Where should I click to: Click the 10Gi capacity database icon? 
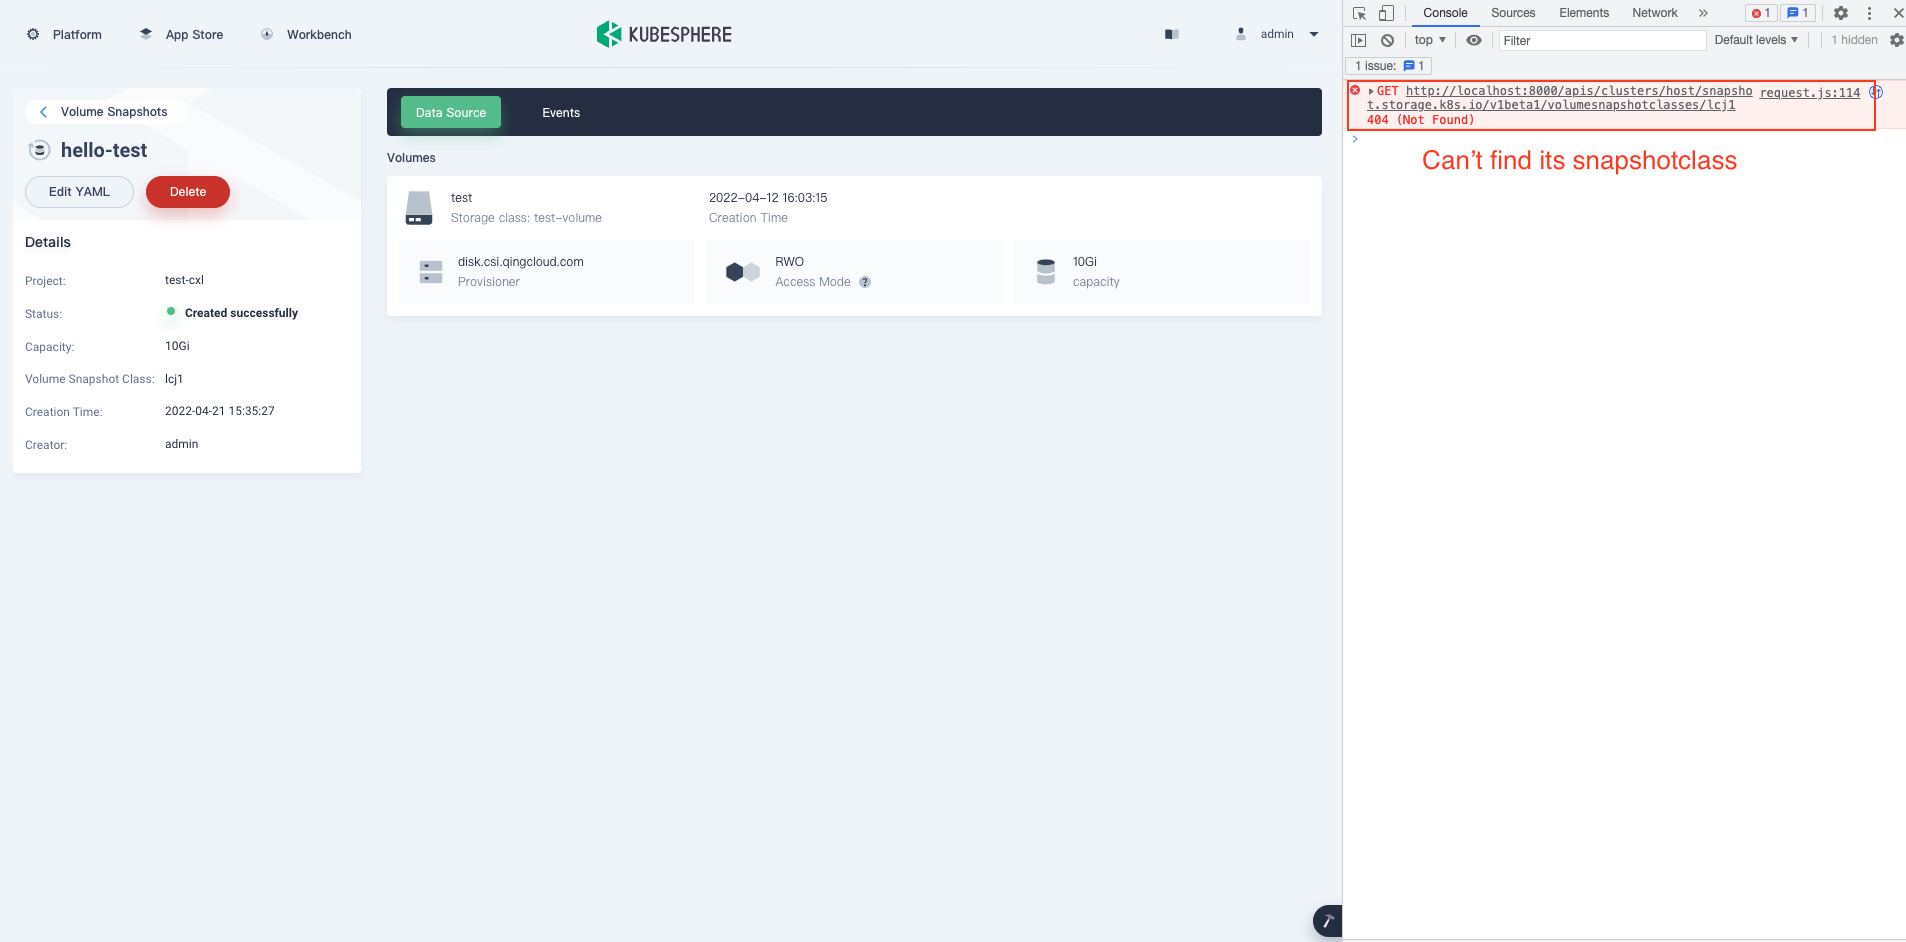1046,272
